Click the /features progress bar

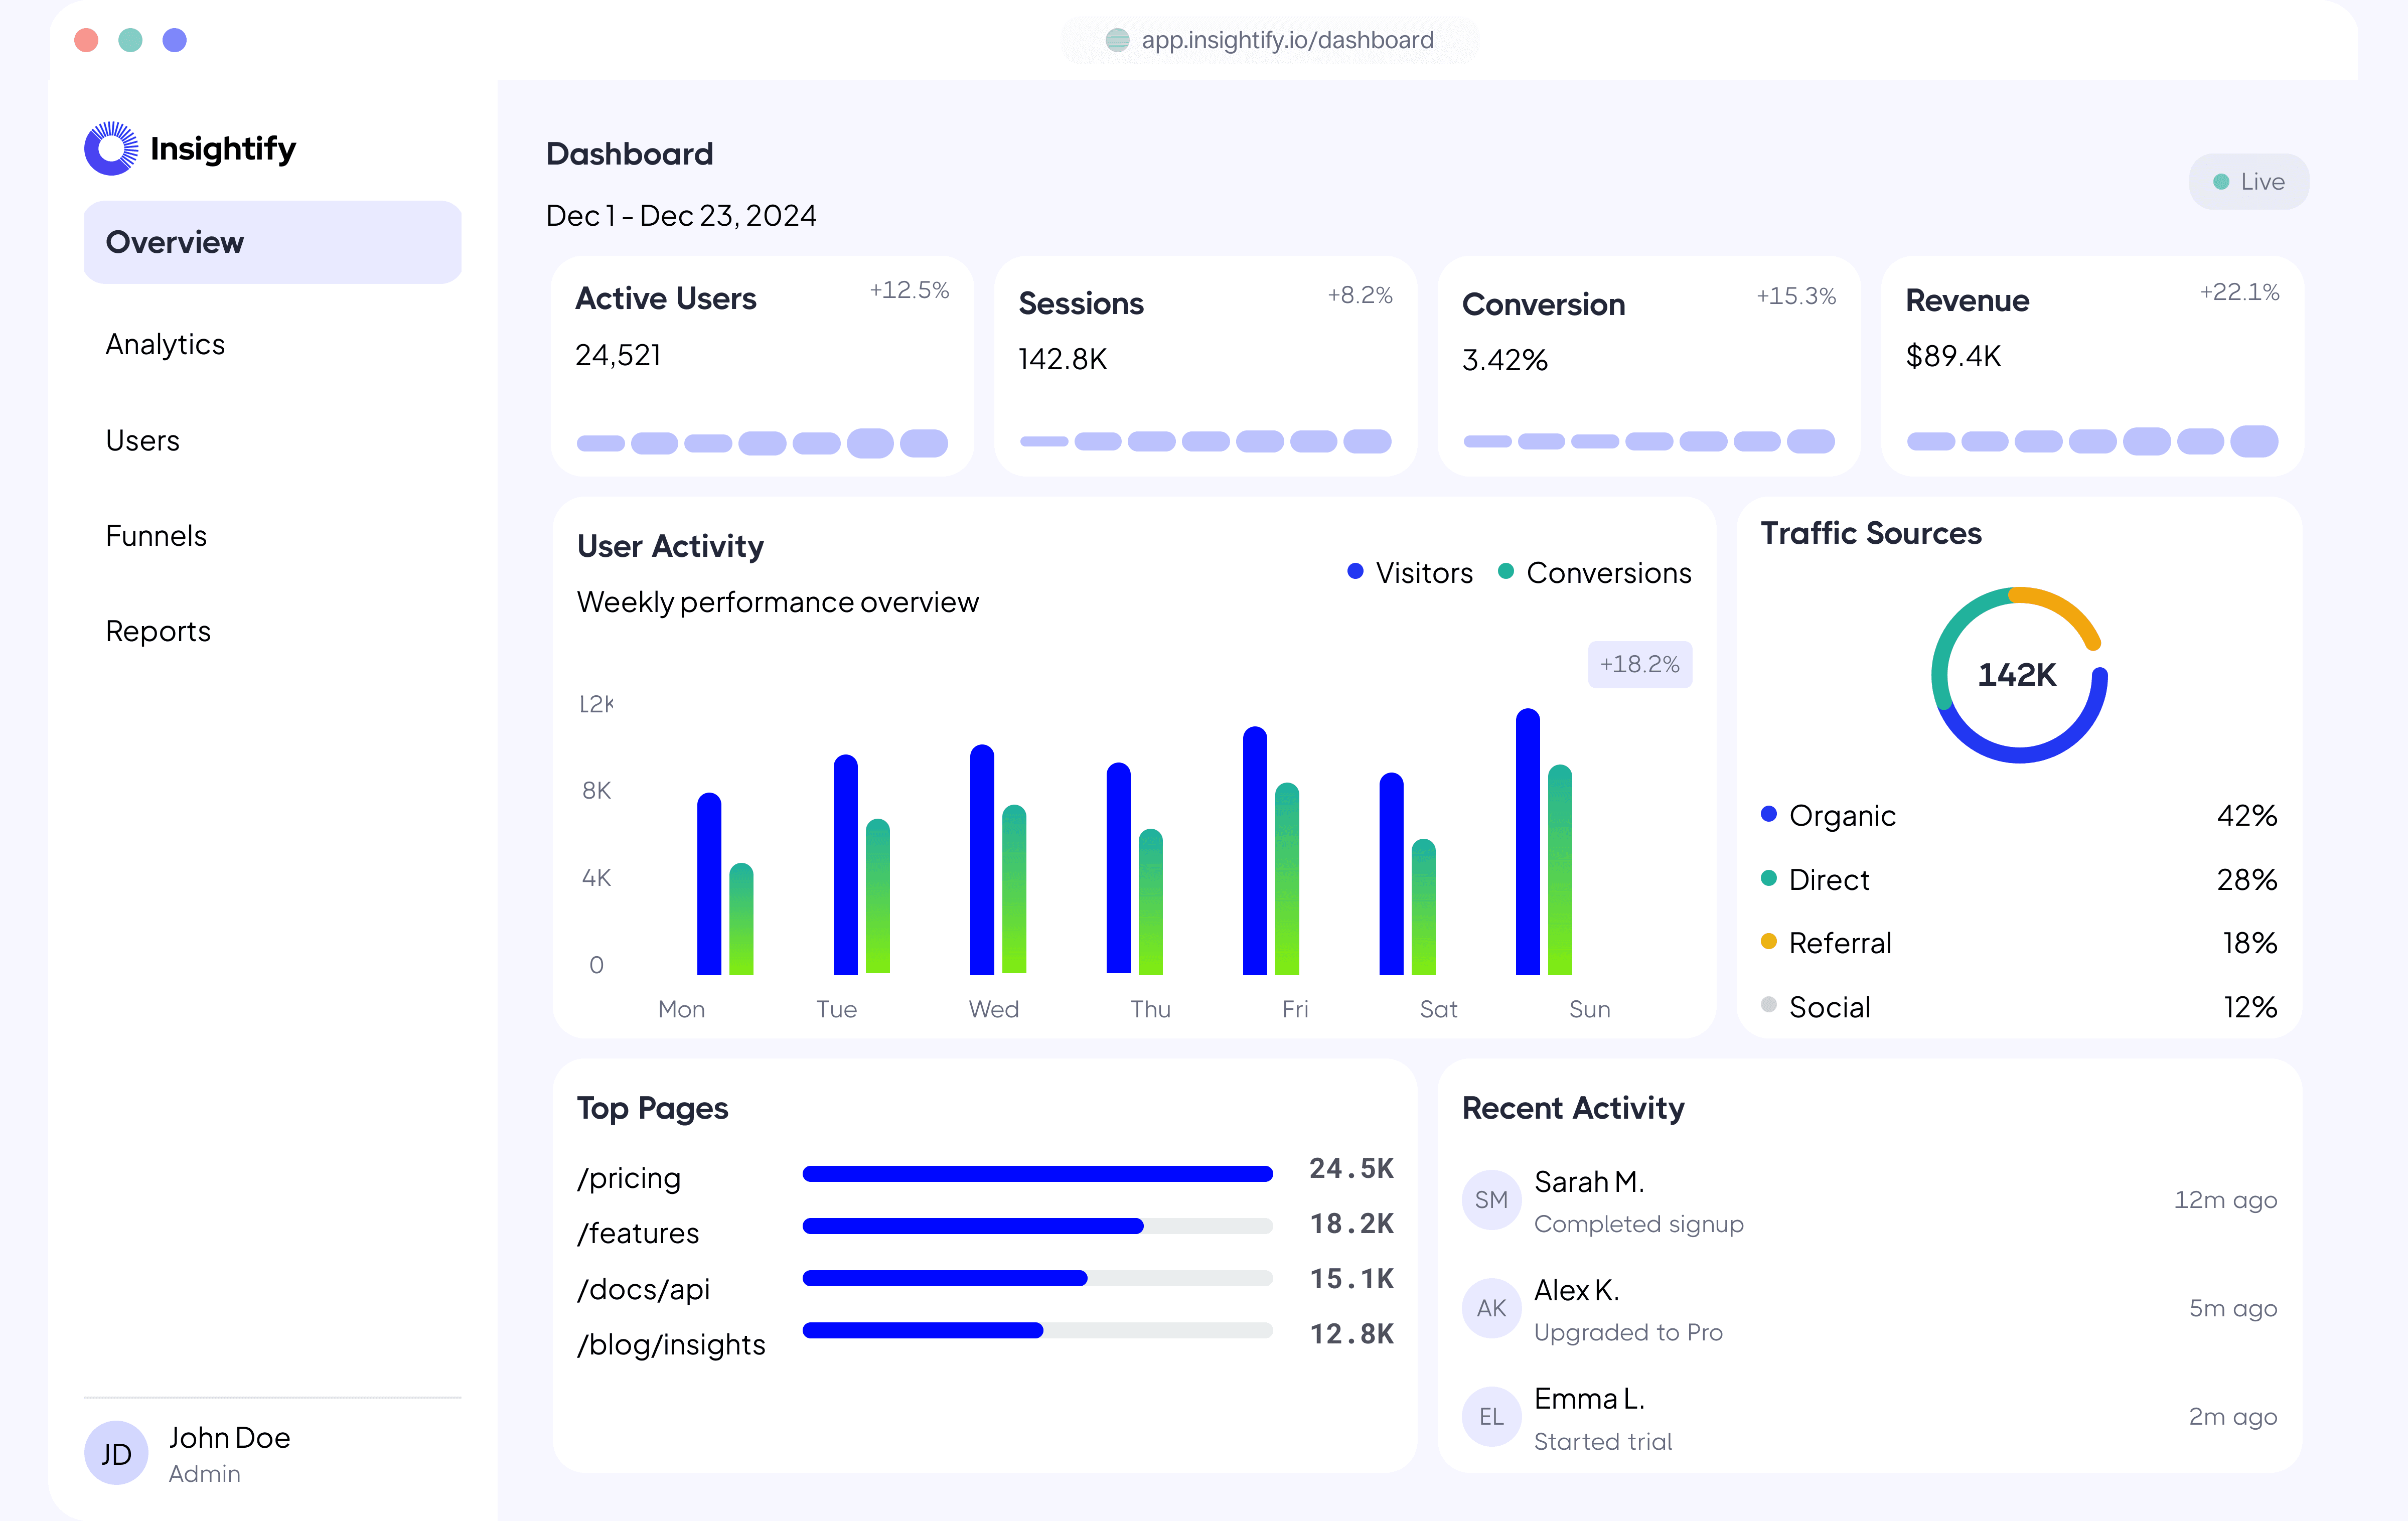[x=1037, y=1226]
